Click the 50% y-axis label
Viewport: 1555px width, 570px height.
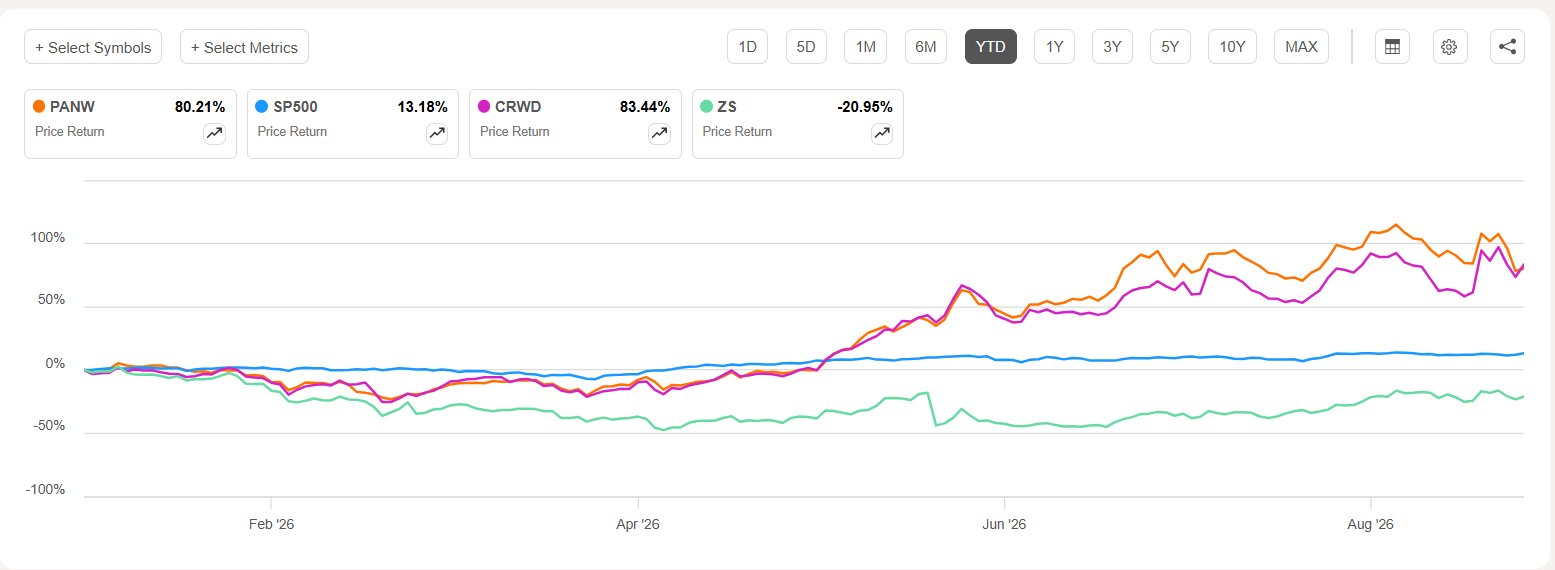[x=52, y=300]
